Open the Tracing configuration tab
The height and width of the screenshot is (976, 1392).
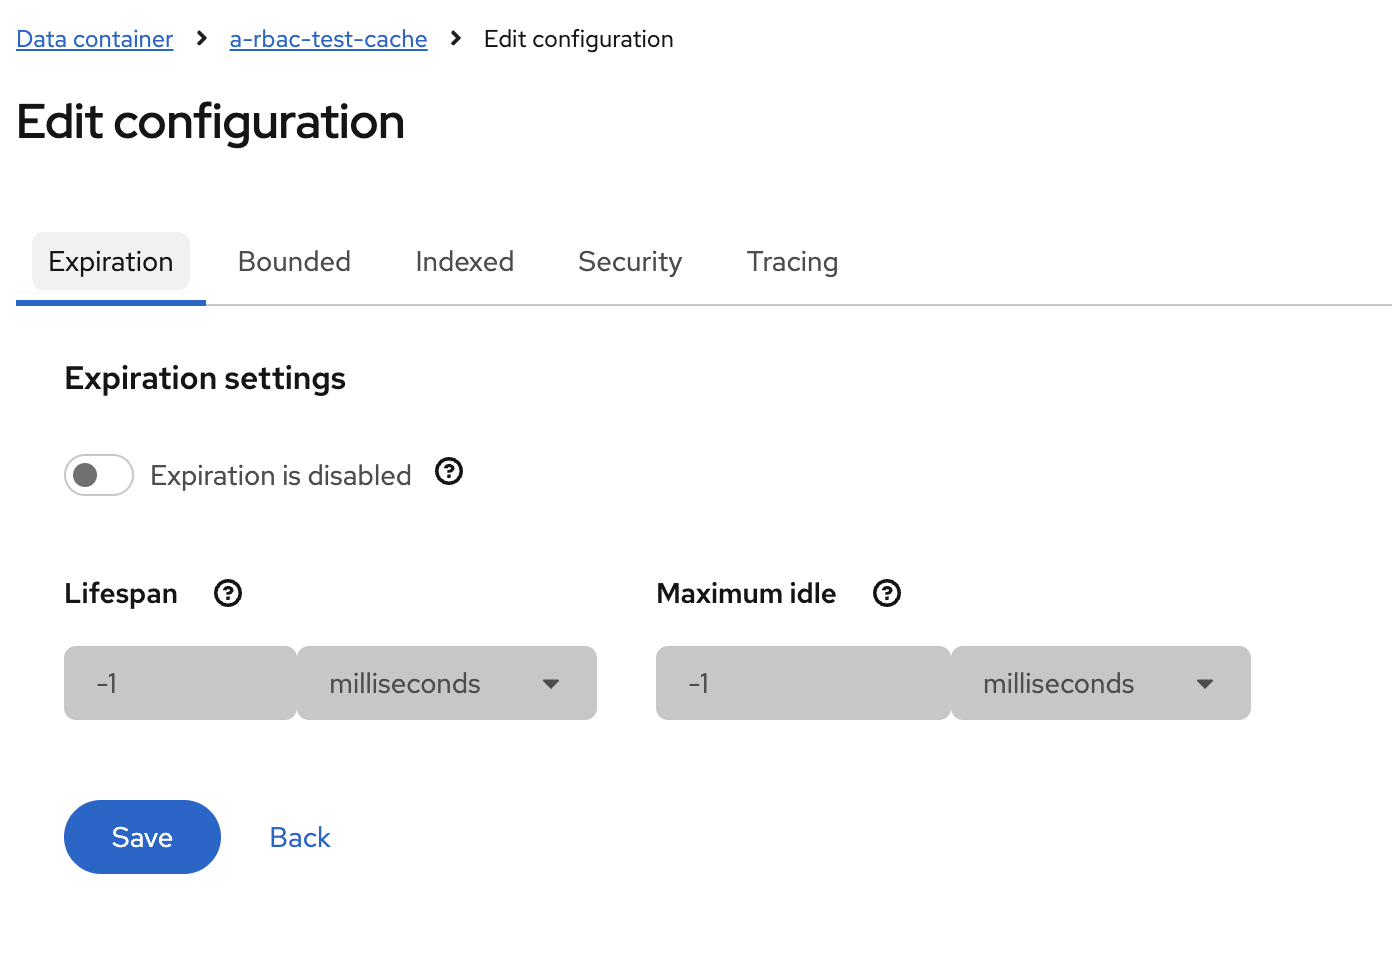pos(792,261)
